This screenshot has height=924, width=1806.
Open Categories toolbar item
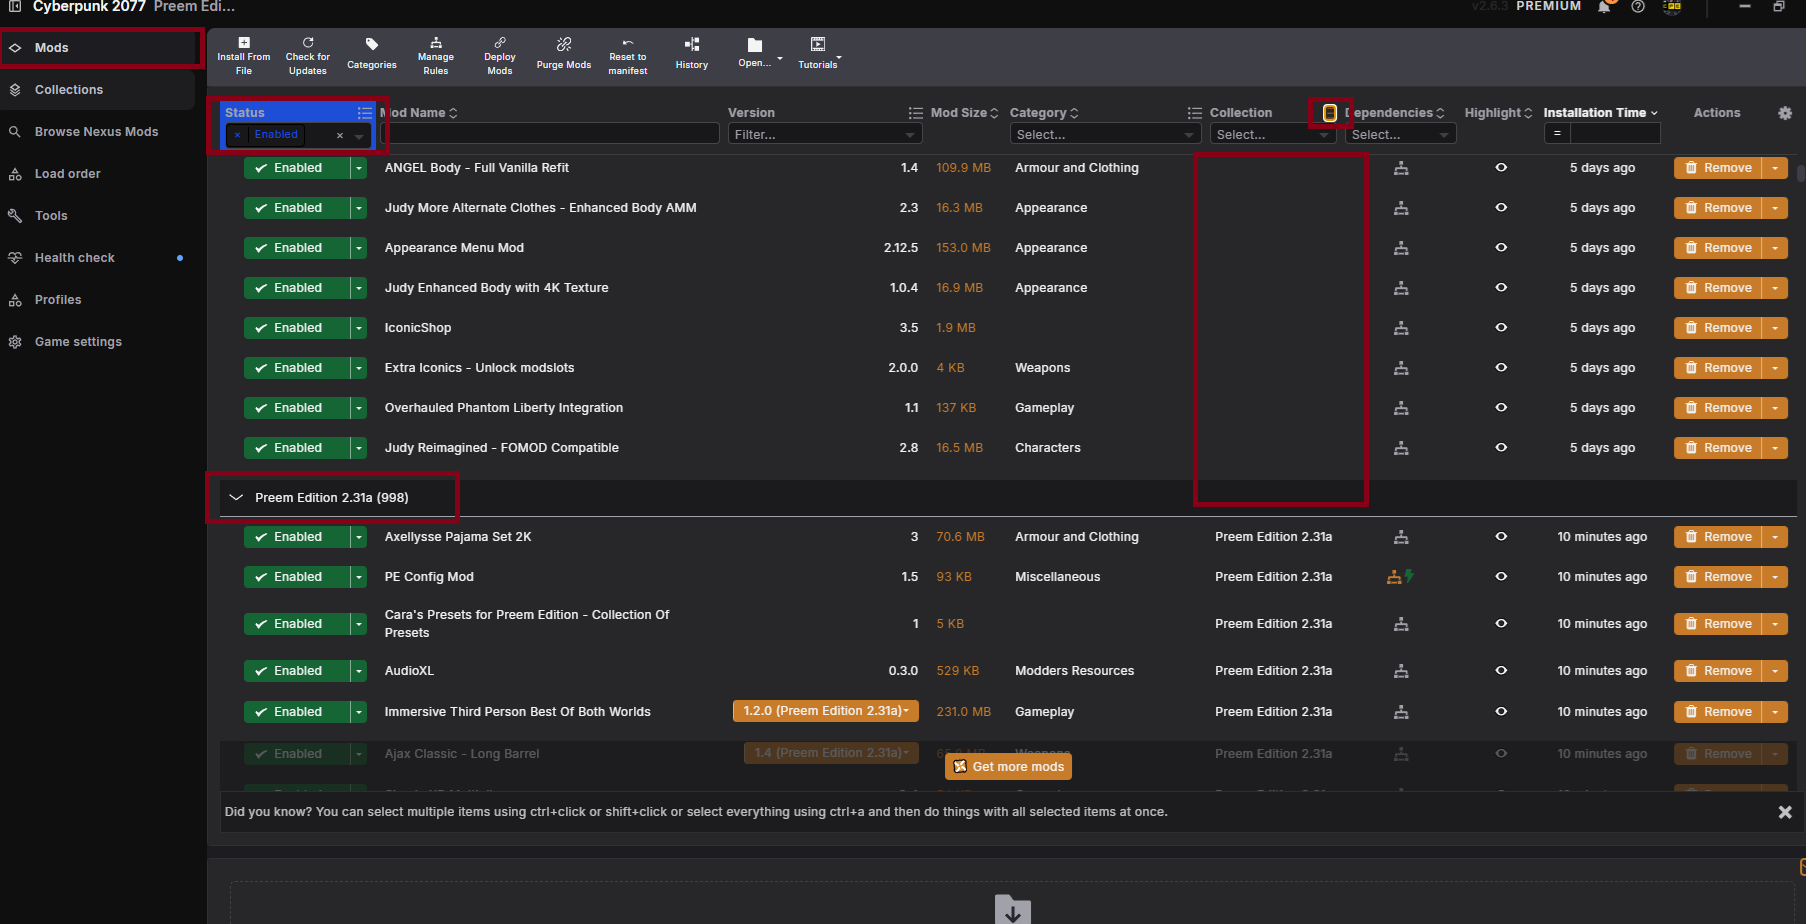coord(372,56)
